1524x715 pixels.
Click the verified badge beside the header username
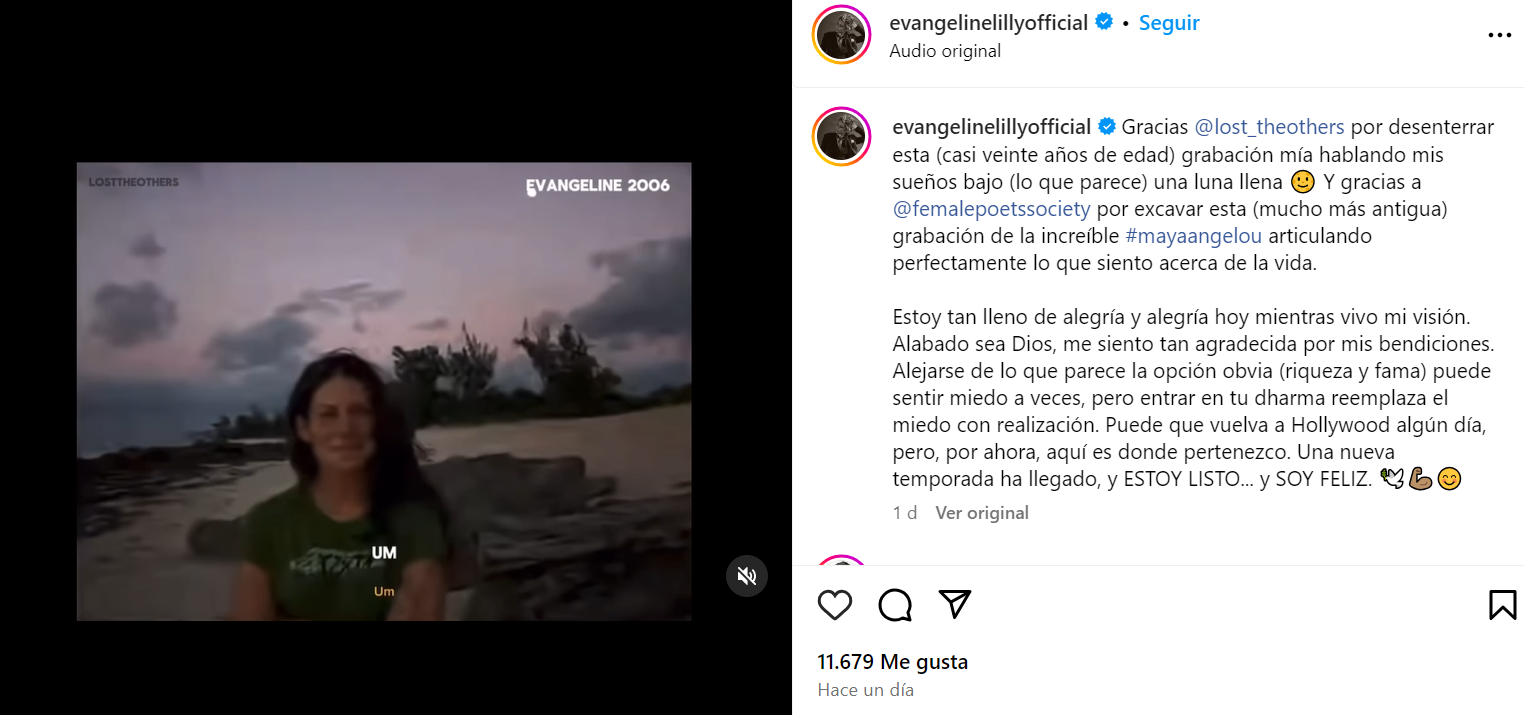1105,22
